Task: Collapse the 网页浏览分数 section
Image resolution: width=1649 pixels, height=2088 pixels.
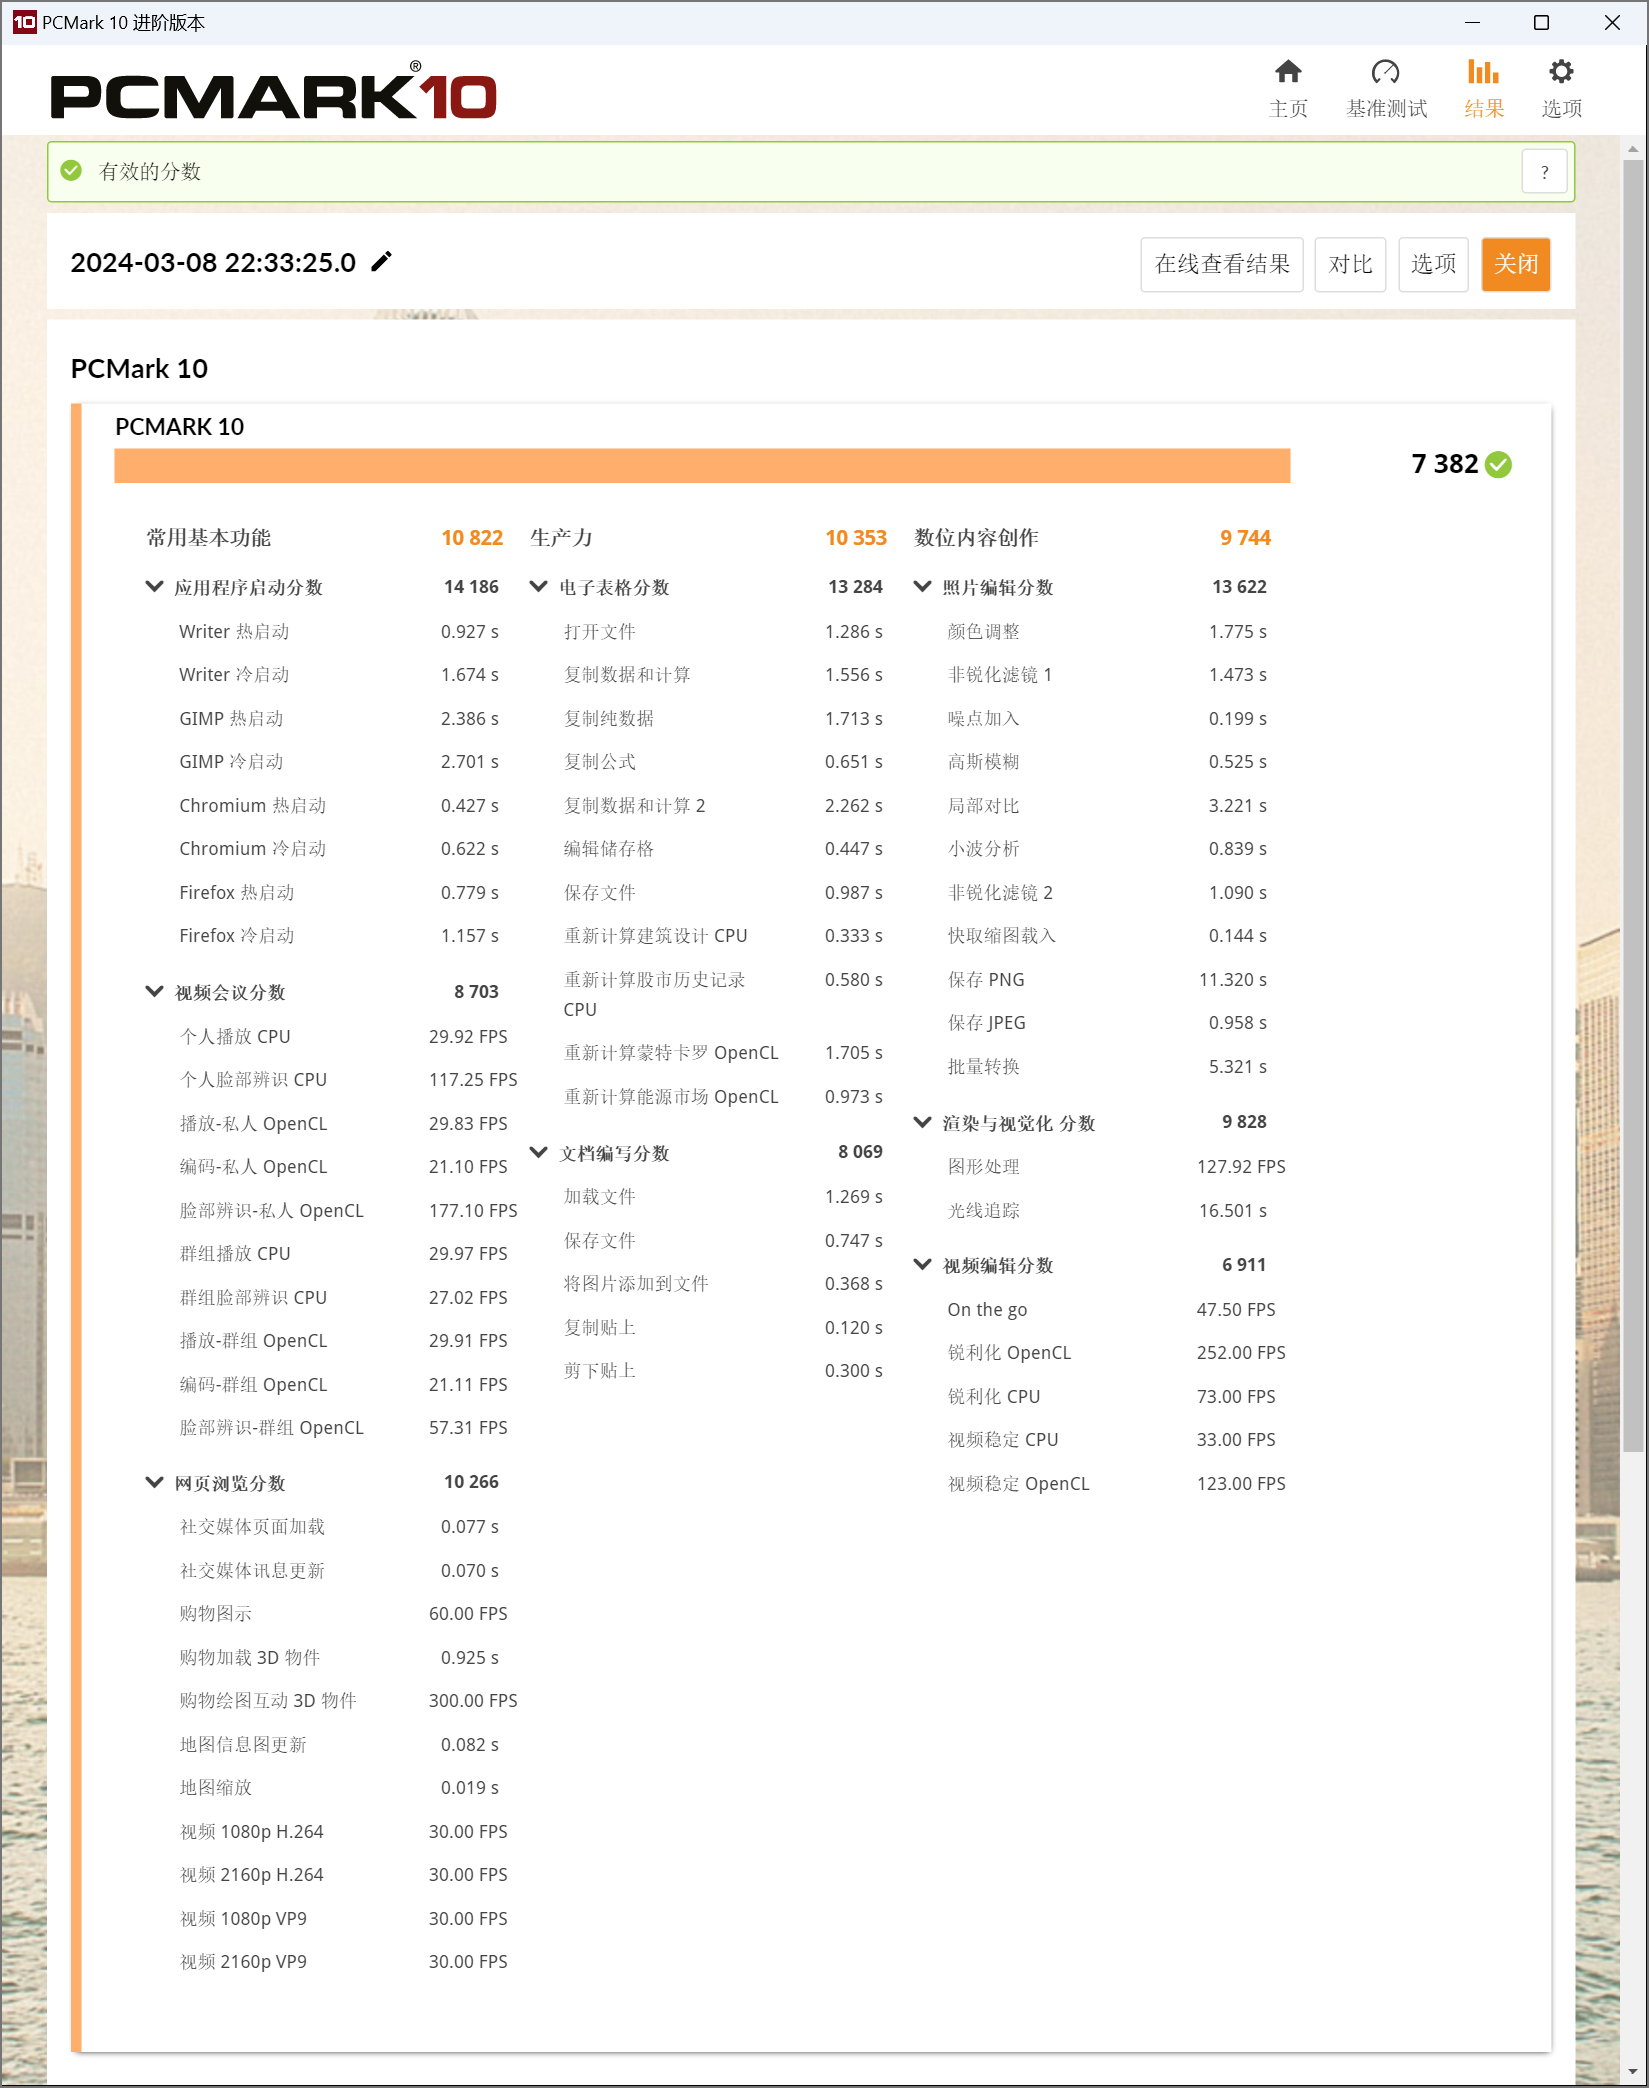Action: pos(154,1483)
